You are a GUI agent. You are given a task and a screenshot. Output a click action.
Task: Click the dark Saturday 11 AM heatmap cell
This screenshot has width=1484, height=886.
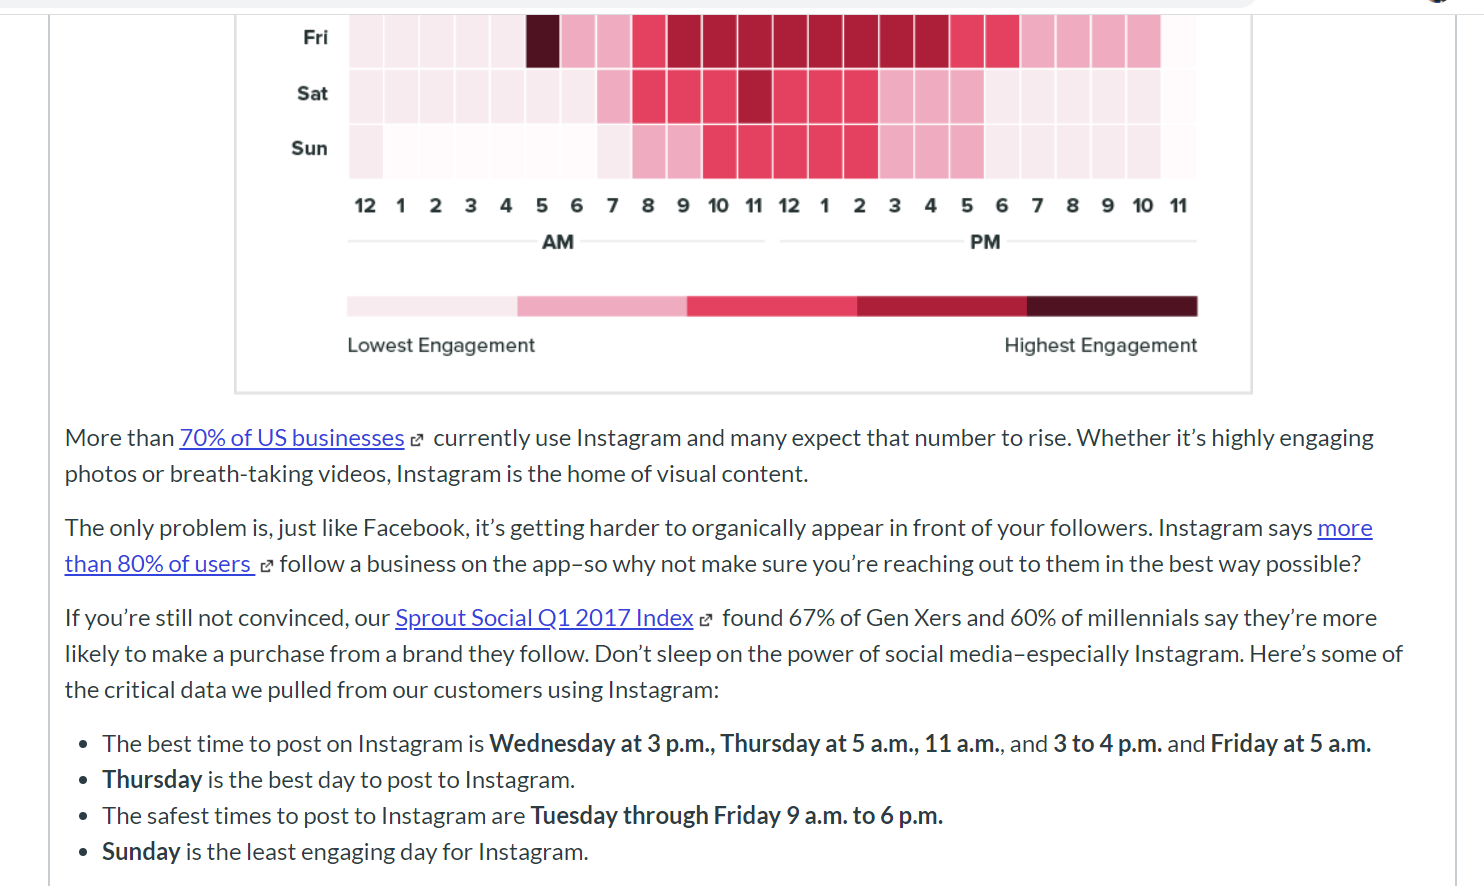(x=754, y=96)
